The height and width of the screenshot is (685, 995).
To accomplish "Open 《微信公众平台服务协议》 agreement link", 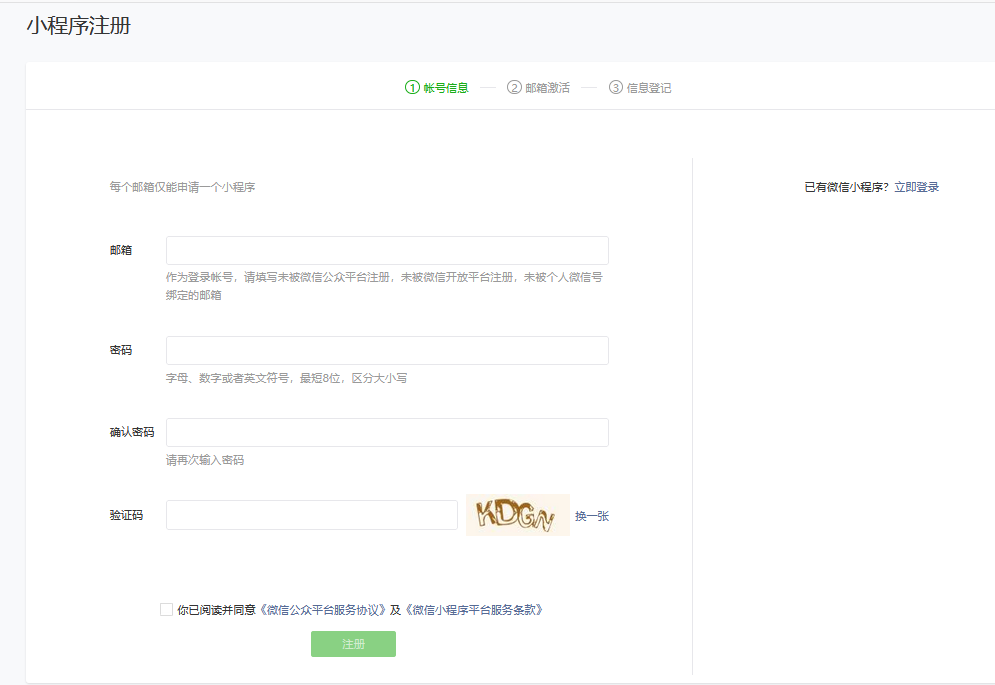I will (323, 610).
